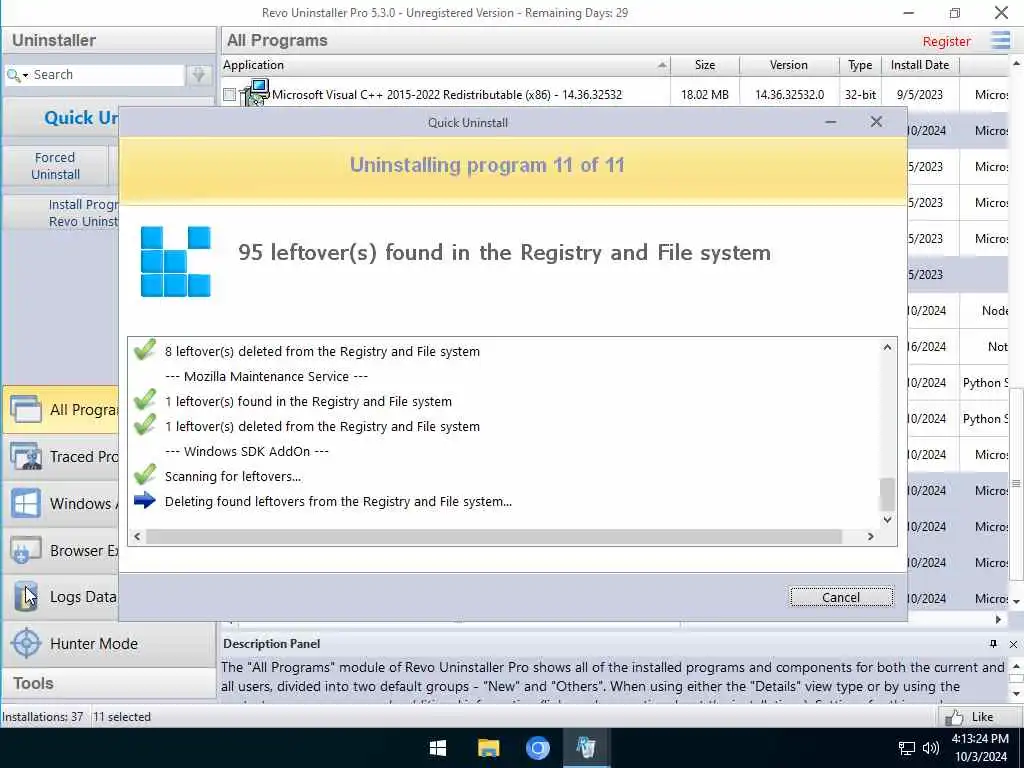Sort by the Size column header
This screenshot has height=768, width=1024.
click(x=705, y=65)
